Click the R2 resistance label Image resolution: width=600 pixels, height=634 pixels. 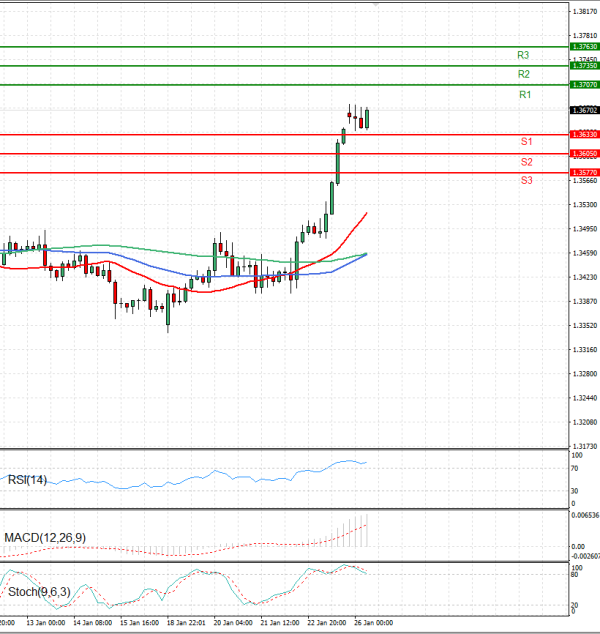click(x=524, y=74)
